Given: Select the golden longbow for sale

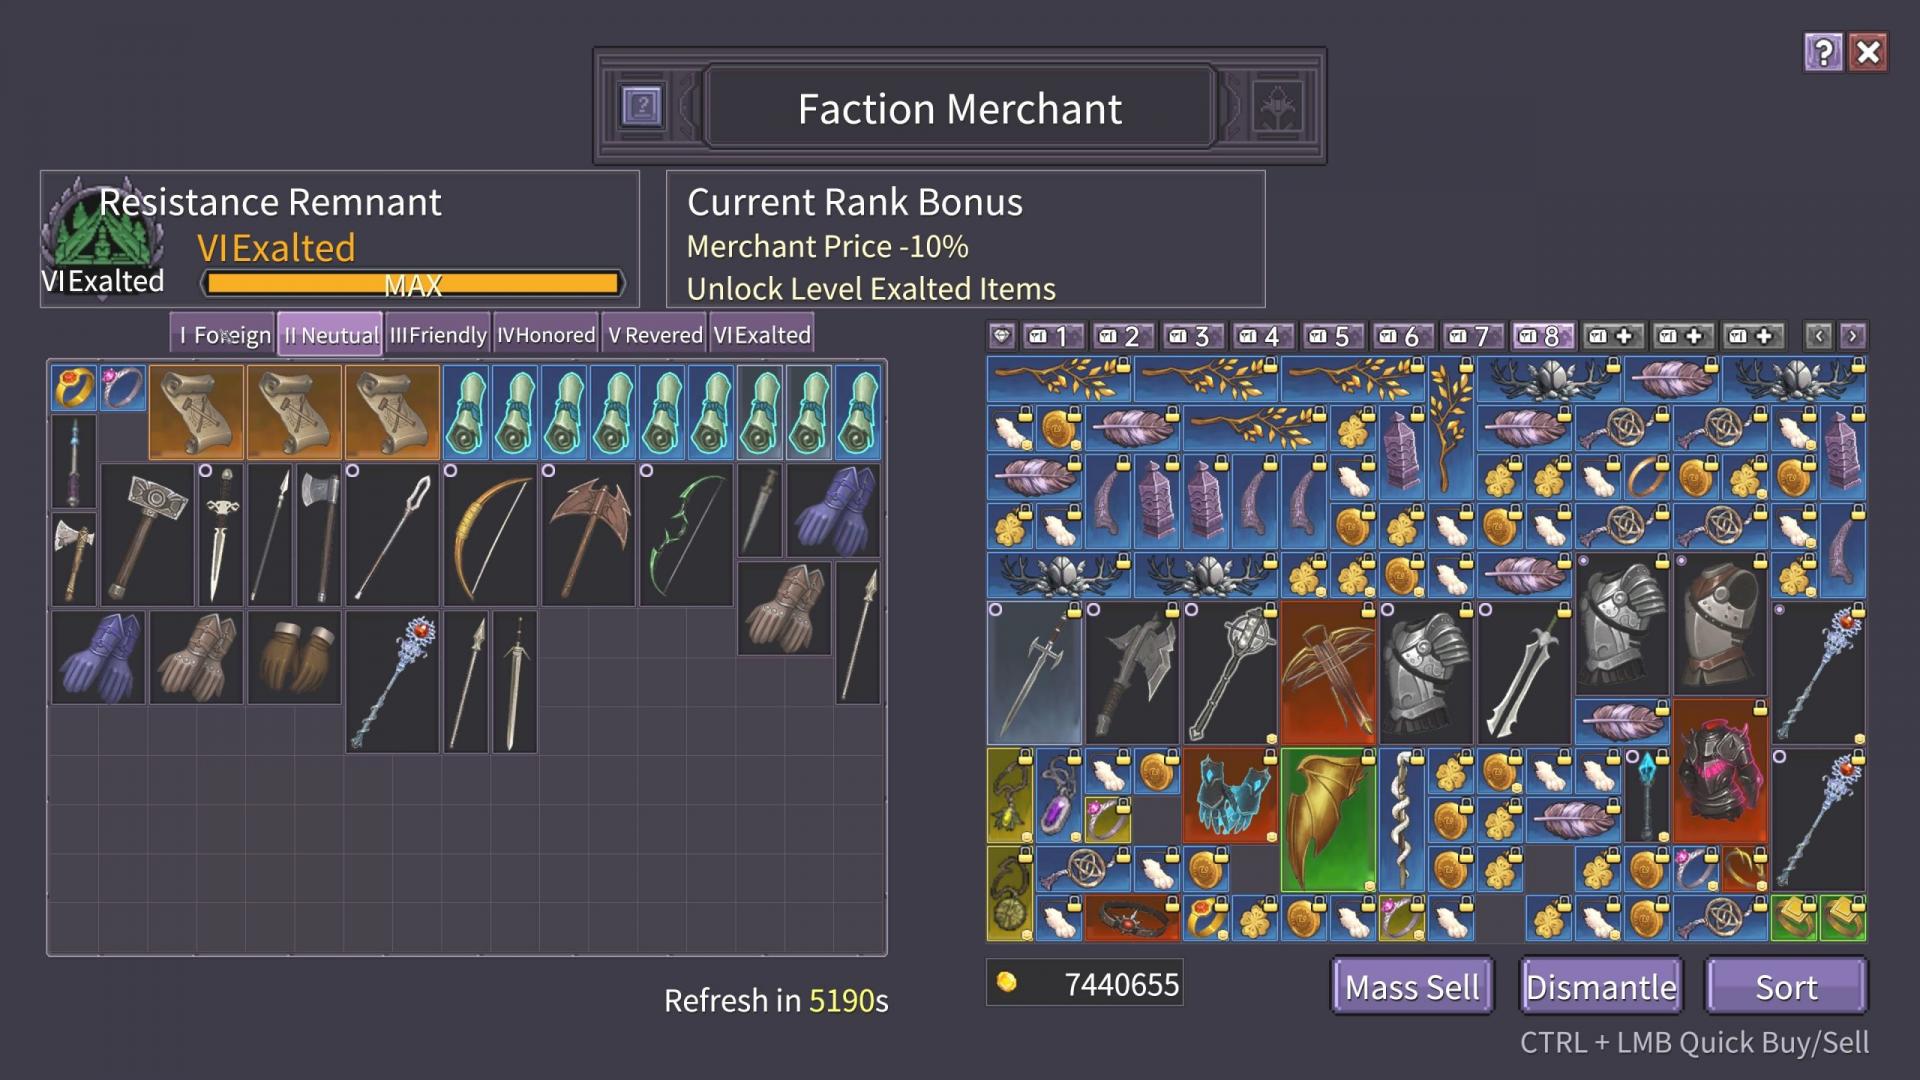Looking at the screenshot, I should coord(490,535).
